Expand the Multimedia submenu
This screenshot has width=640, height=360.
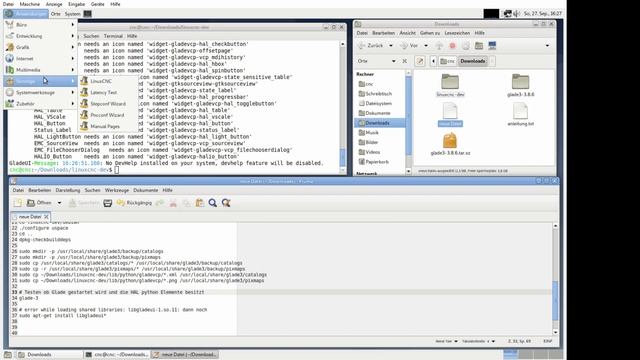40,70
